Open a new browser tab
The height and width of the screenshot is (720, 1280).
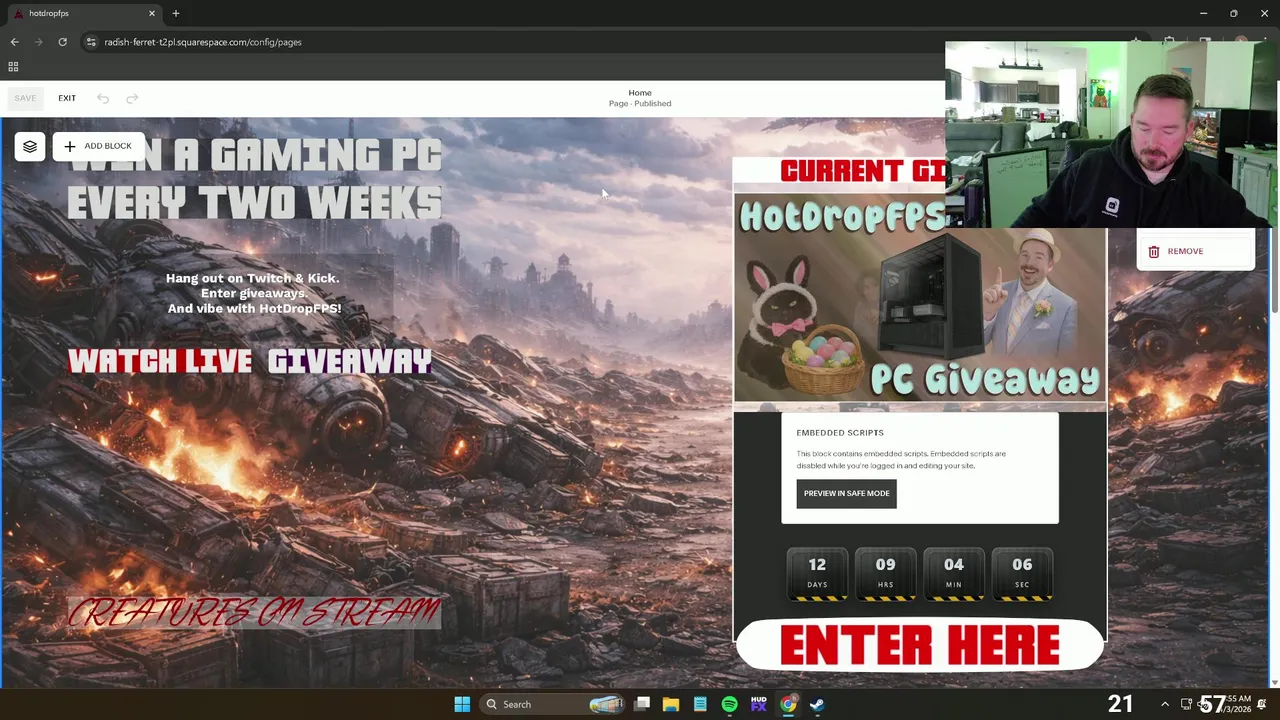(176, 13)
